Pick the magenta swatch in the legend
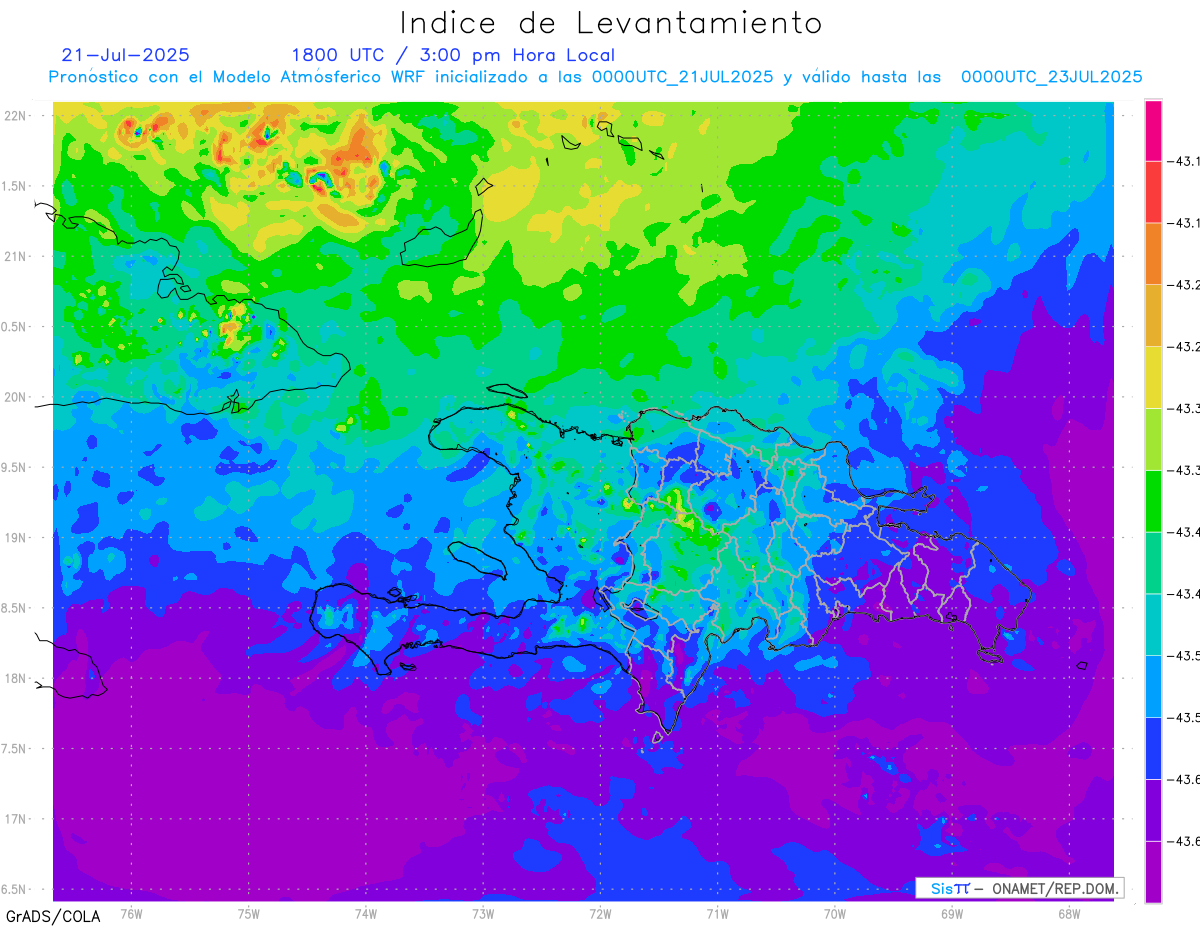Screen dimensions: 1200x927 point(1153,130)
